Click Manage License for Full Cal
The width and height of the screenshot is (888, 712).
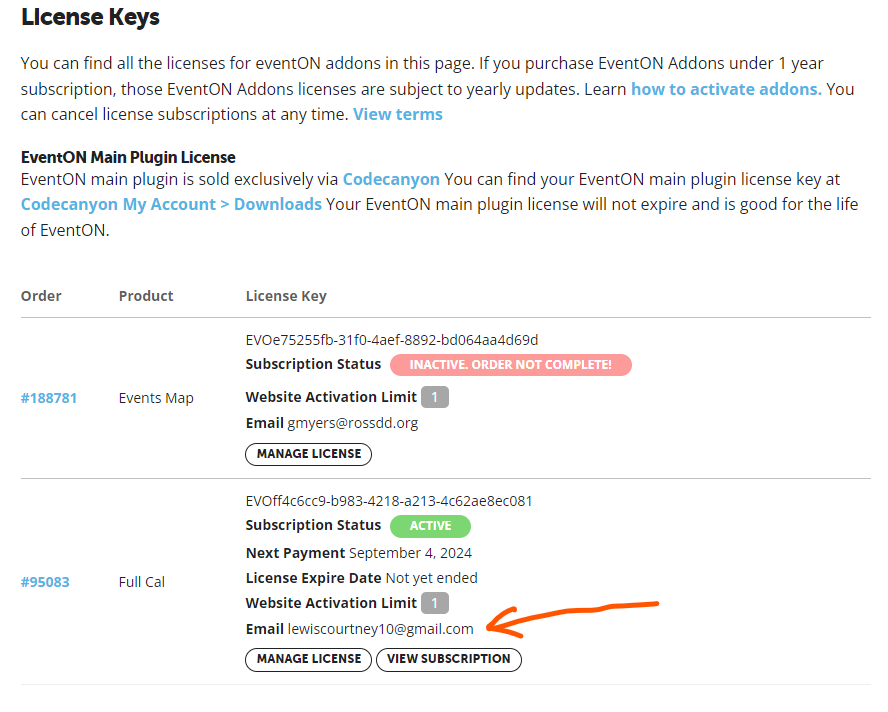coord(309,659)
